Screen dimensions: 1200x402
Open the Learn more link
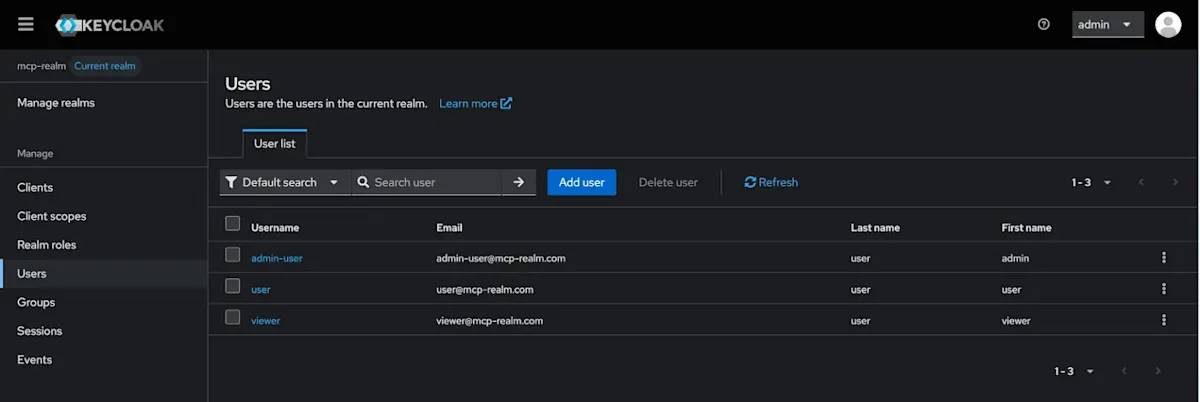click(476, 103)
